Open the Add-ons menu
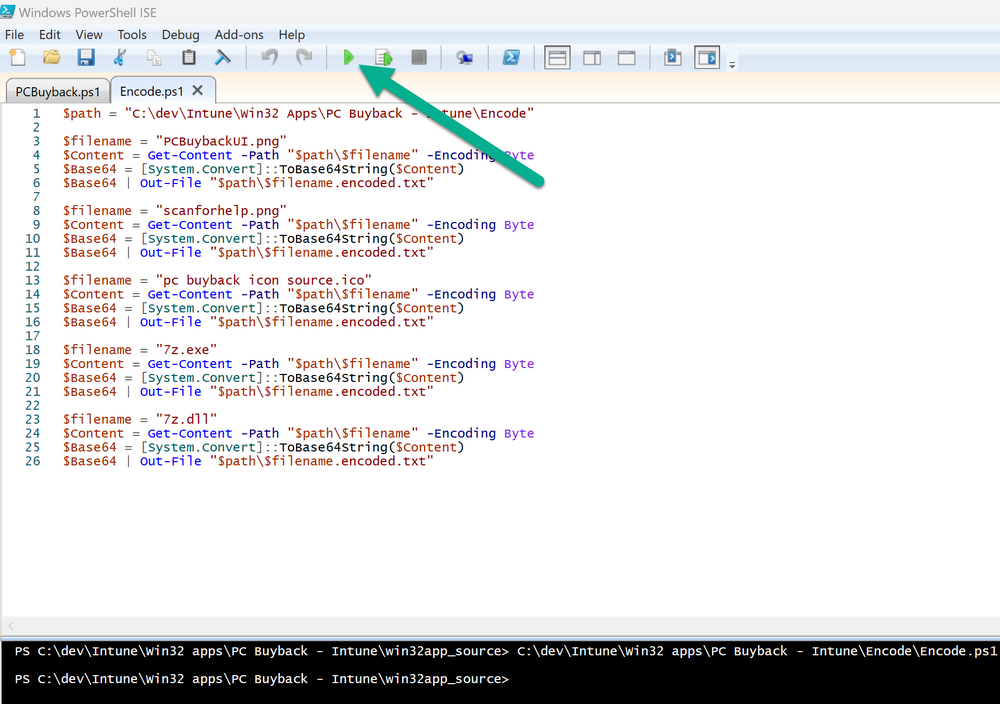The width and height of the screenshot is (1000, 704). 239,34
